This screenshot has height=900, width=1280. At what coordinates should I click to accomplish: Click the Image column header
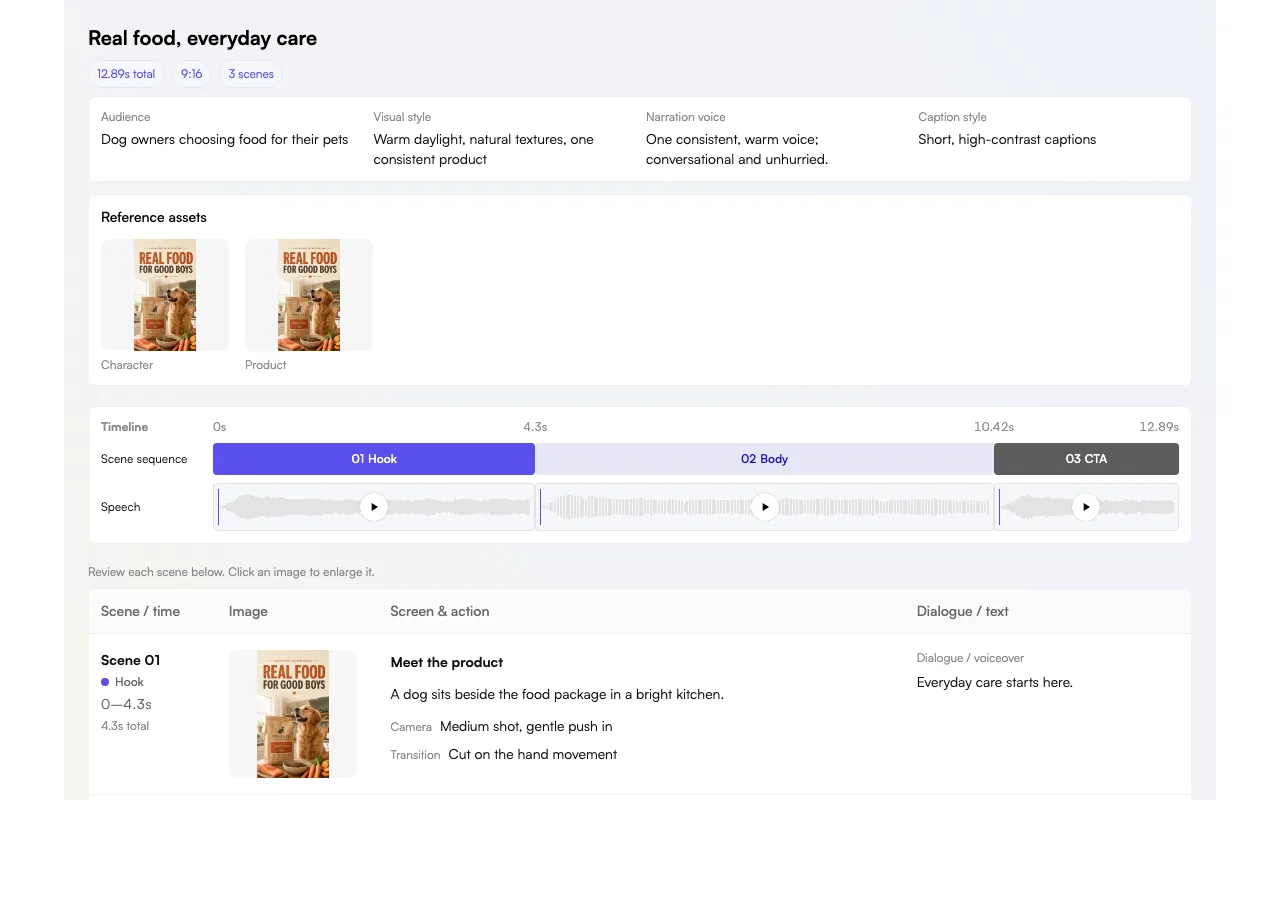click(248, 611)
